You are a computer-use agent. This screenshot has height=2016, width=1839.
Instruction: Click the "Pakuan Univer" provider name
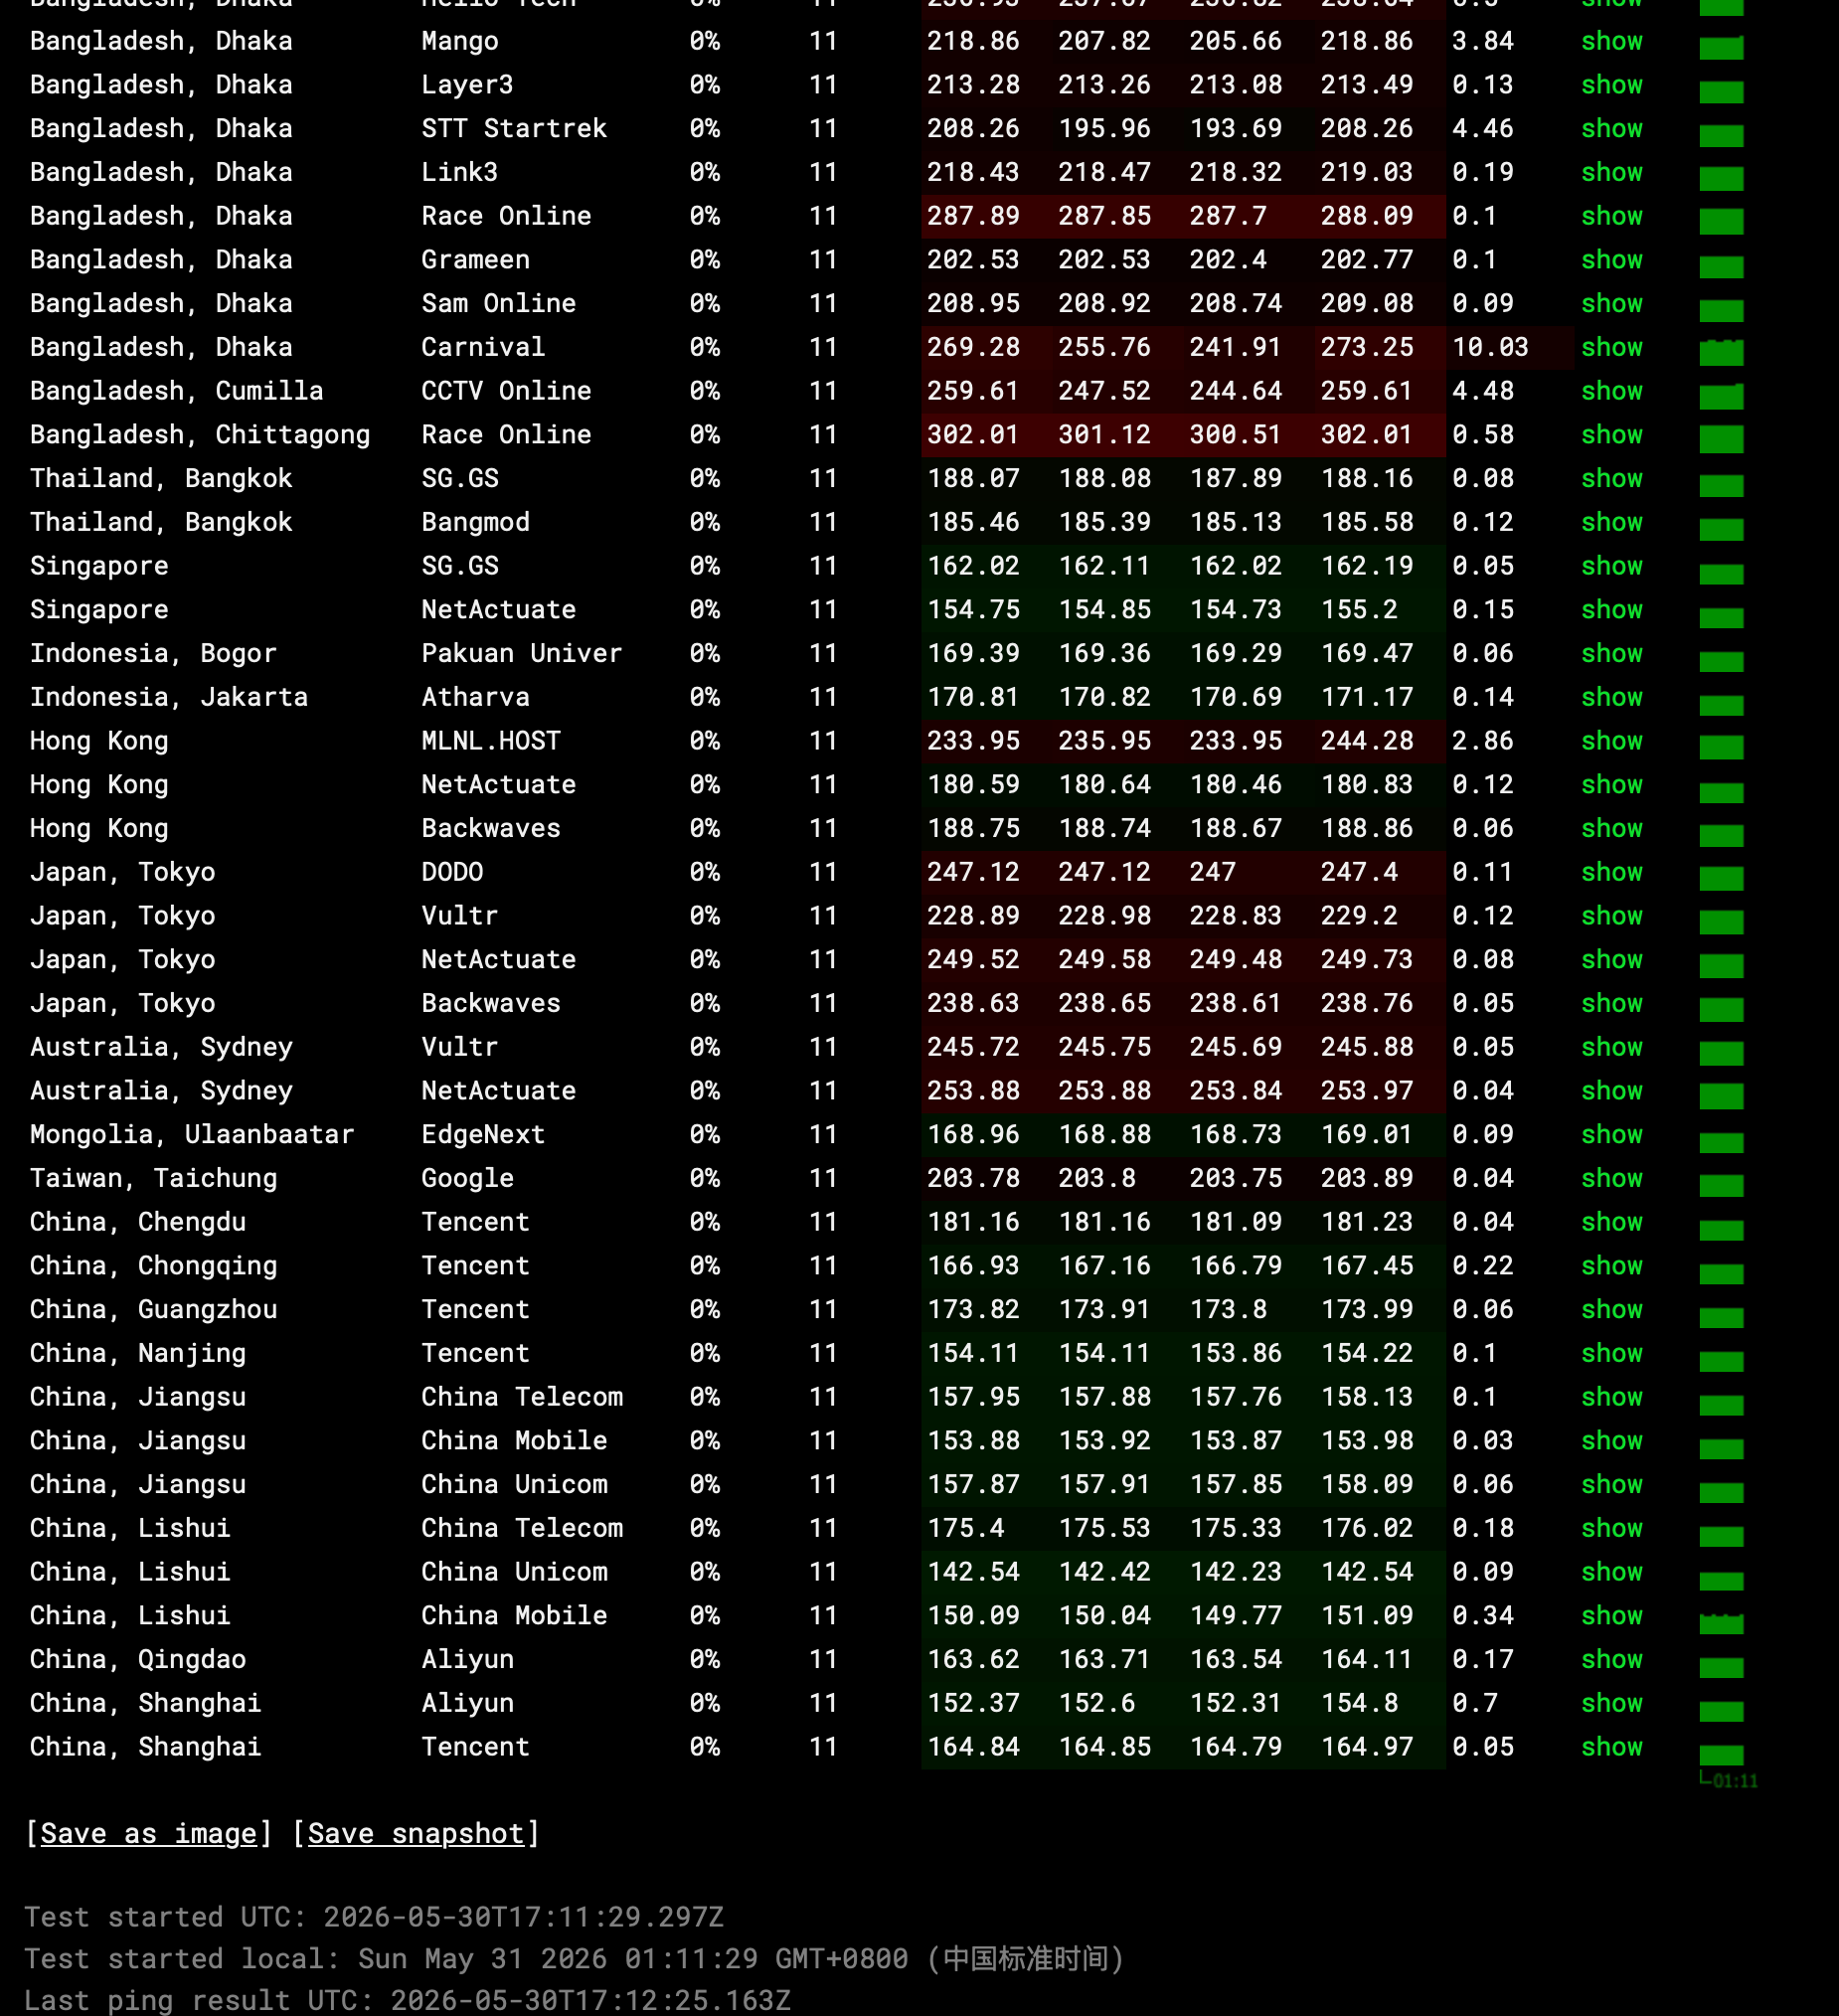pyautogui.click(x=521, y=654)
